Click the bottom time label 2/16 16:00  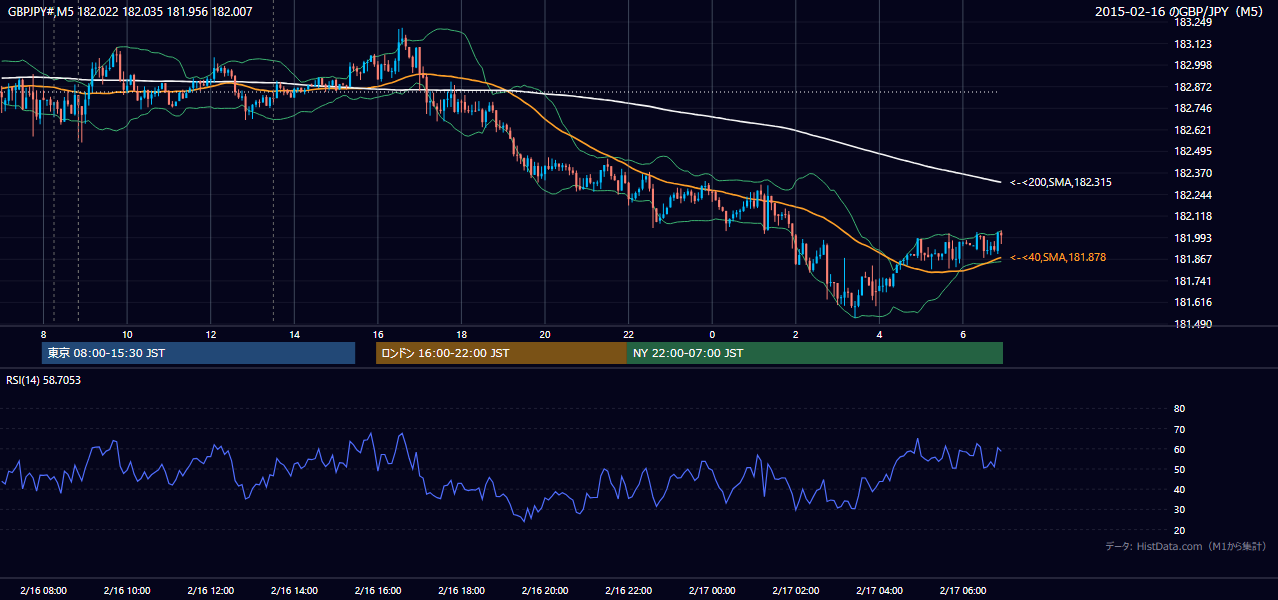(378, 590)
